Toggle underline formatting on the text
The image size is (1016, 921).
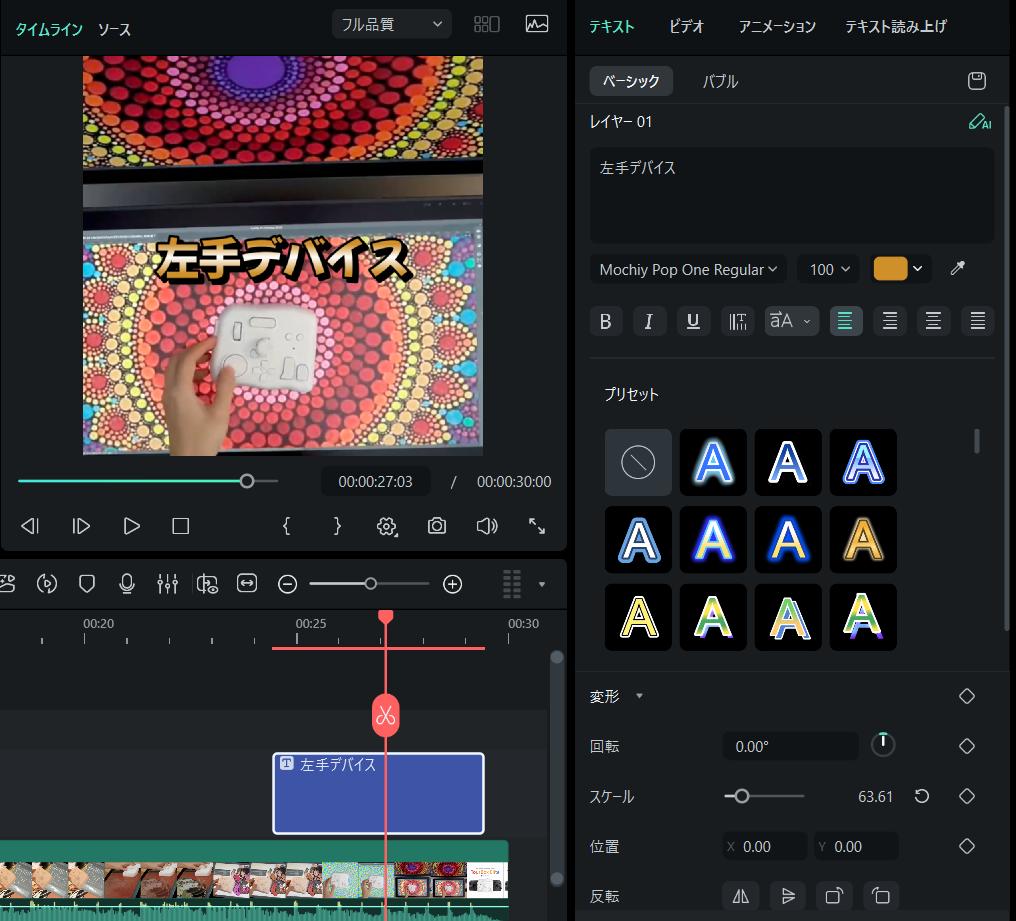[x=693, y=321]
